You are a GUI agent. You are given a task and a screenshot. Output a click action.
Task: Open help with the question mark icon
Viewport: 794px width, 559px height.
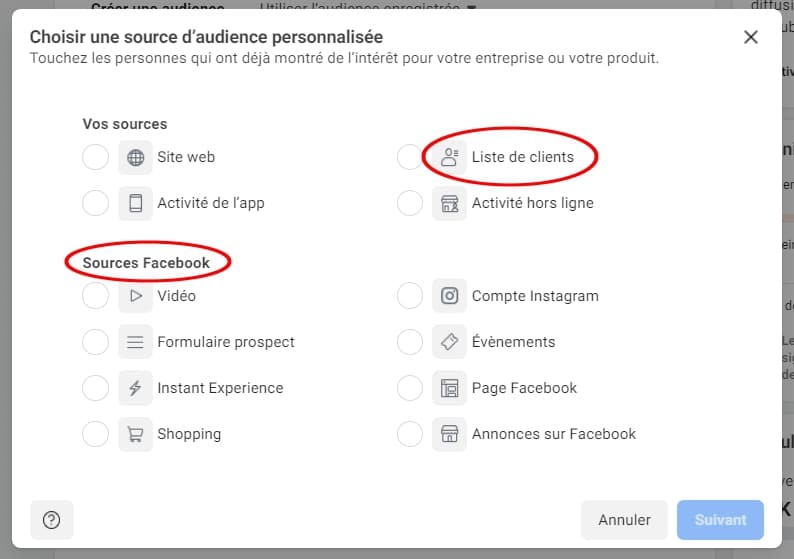click(52, 520)
